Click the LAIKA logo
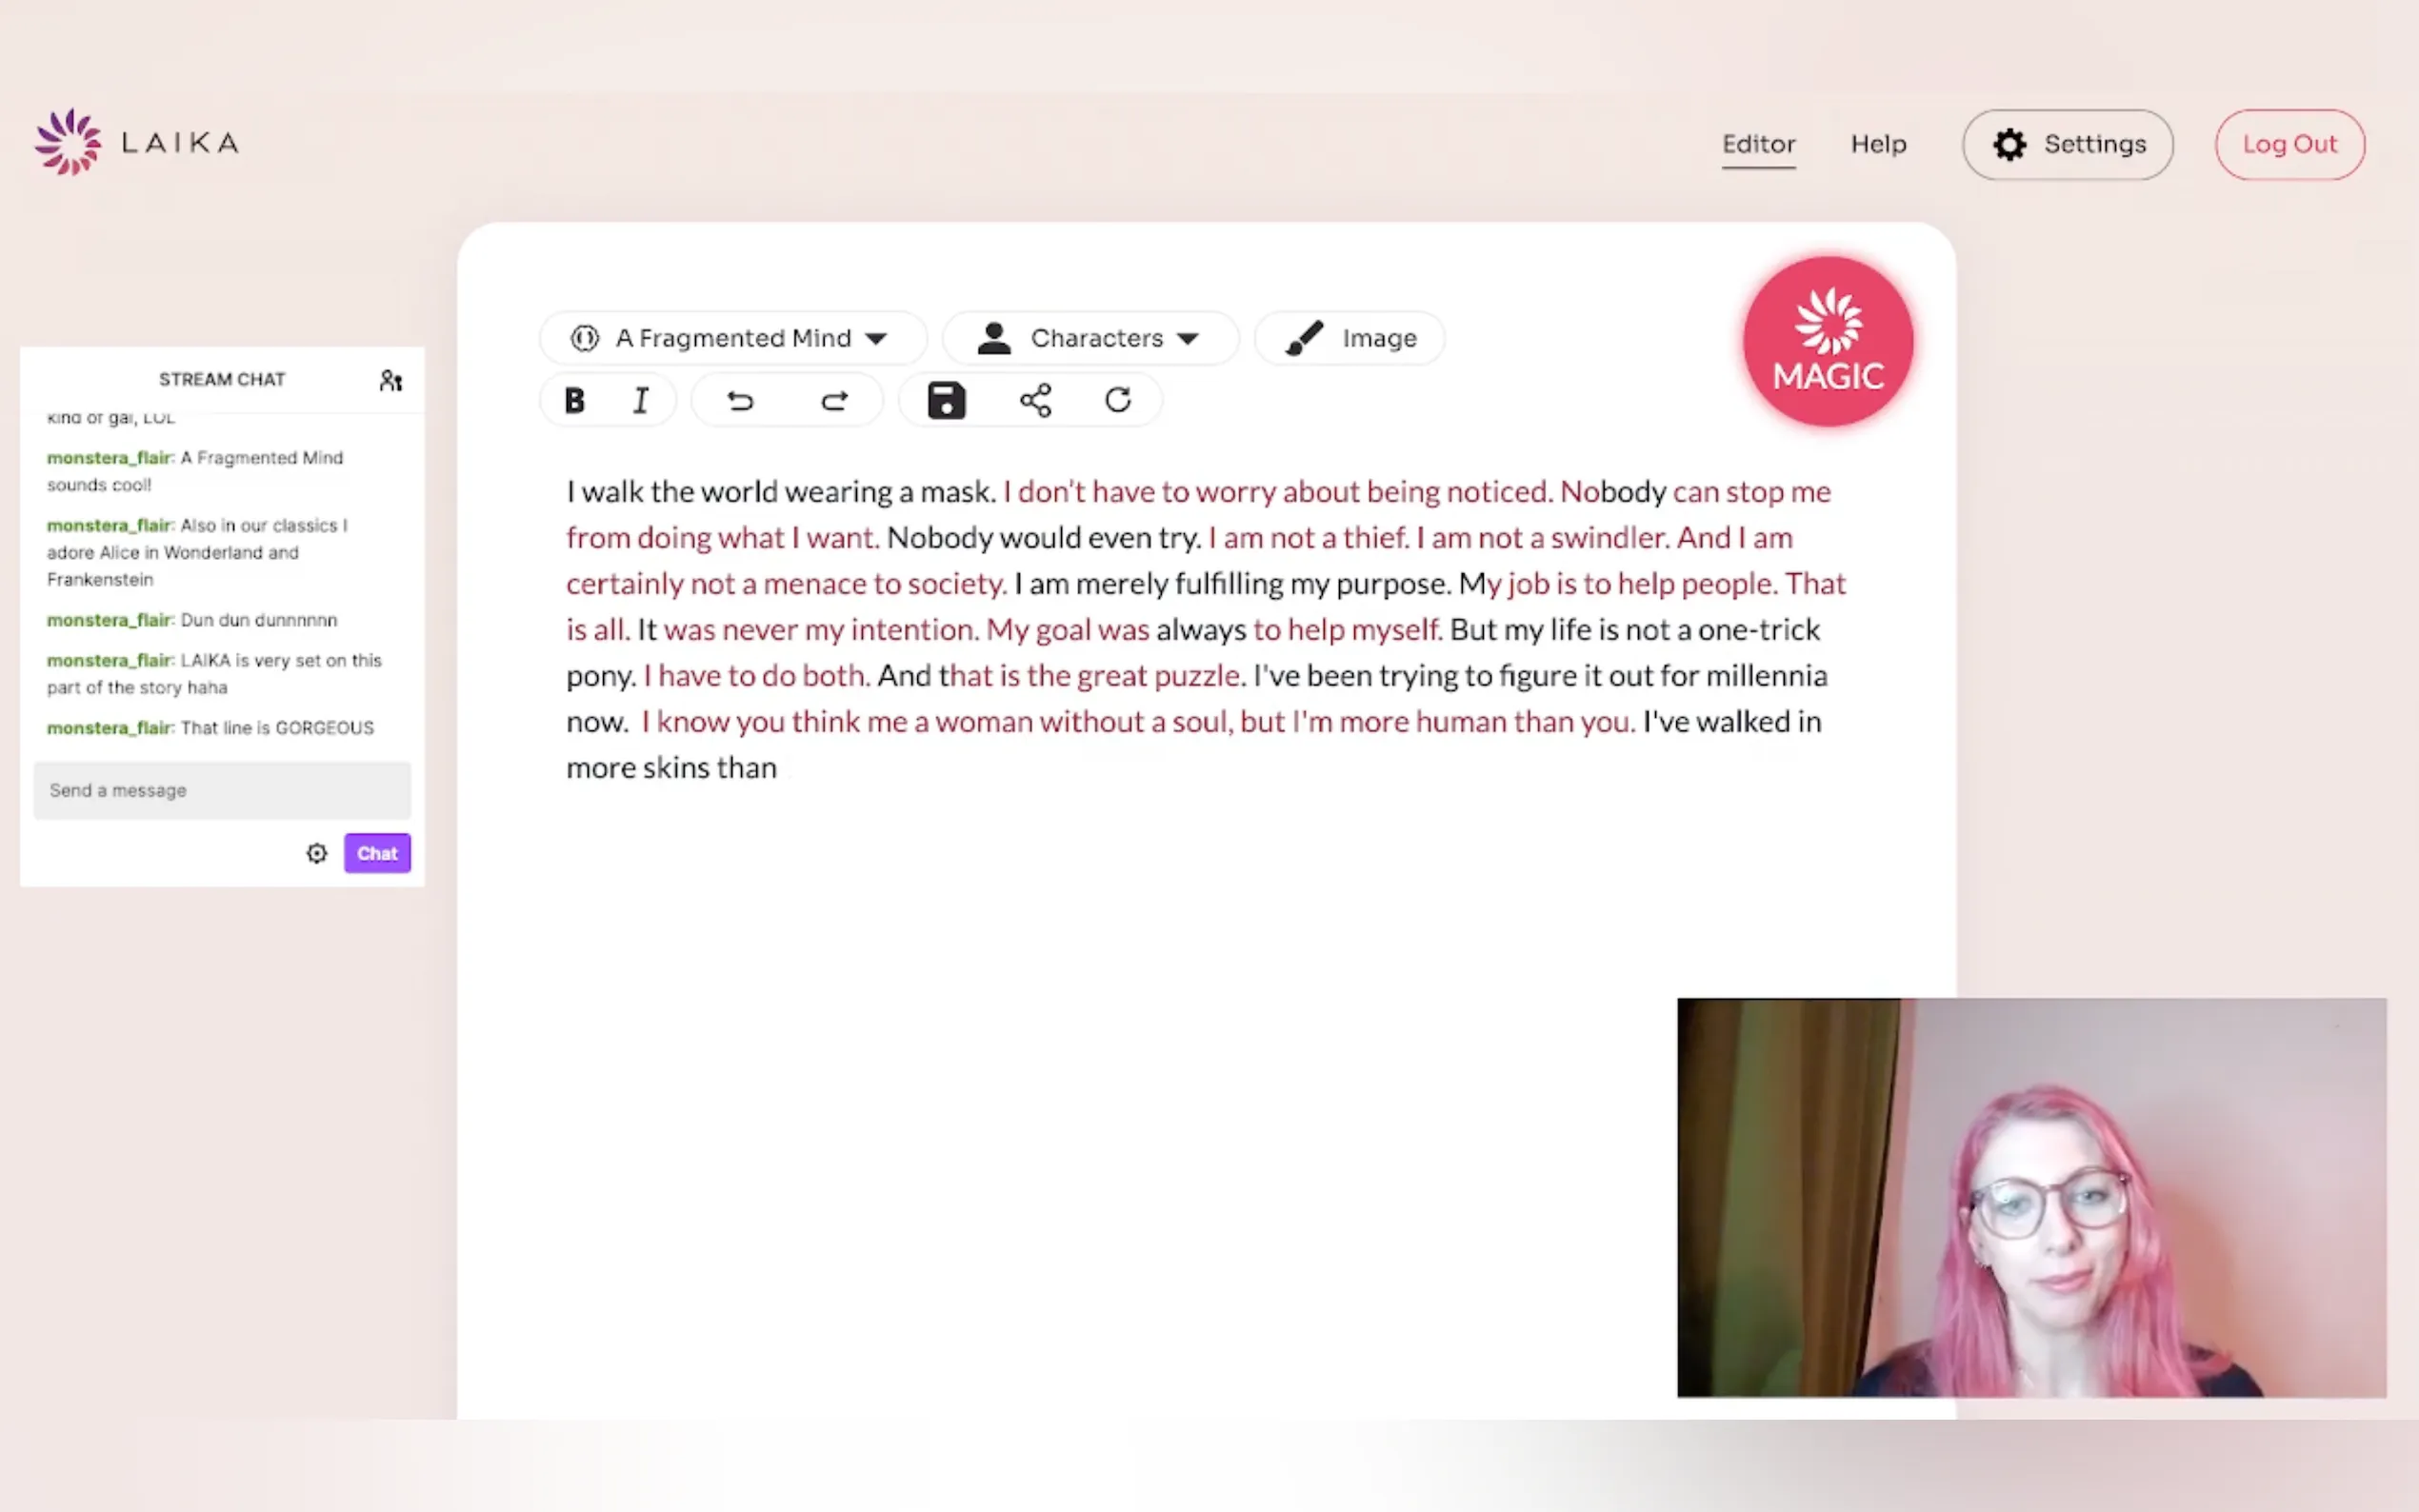 coord(137,143)
